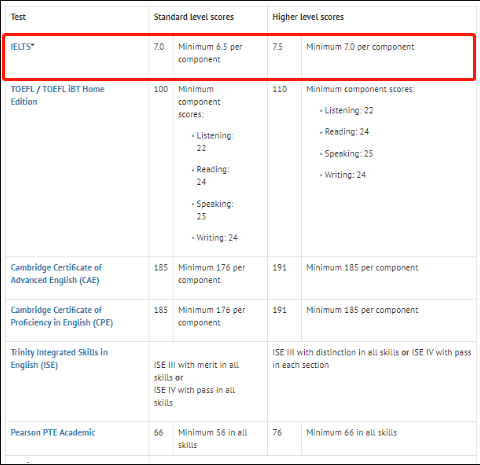This screenshot has width=480, height=465.
Task: Select CAE higher score 191
Action: (x=279, y=267)
